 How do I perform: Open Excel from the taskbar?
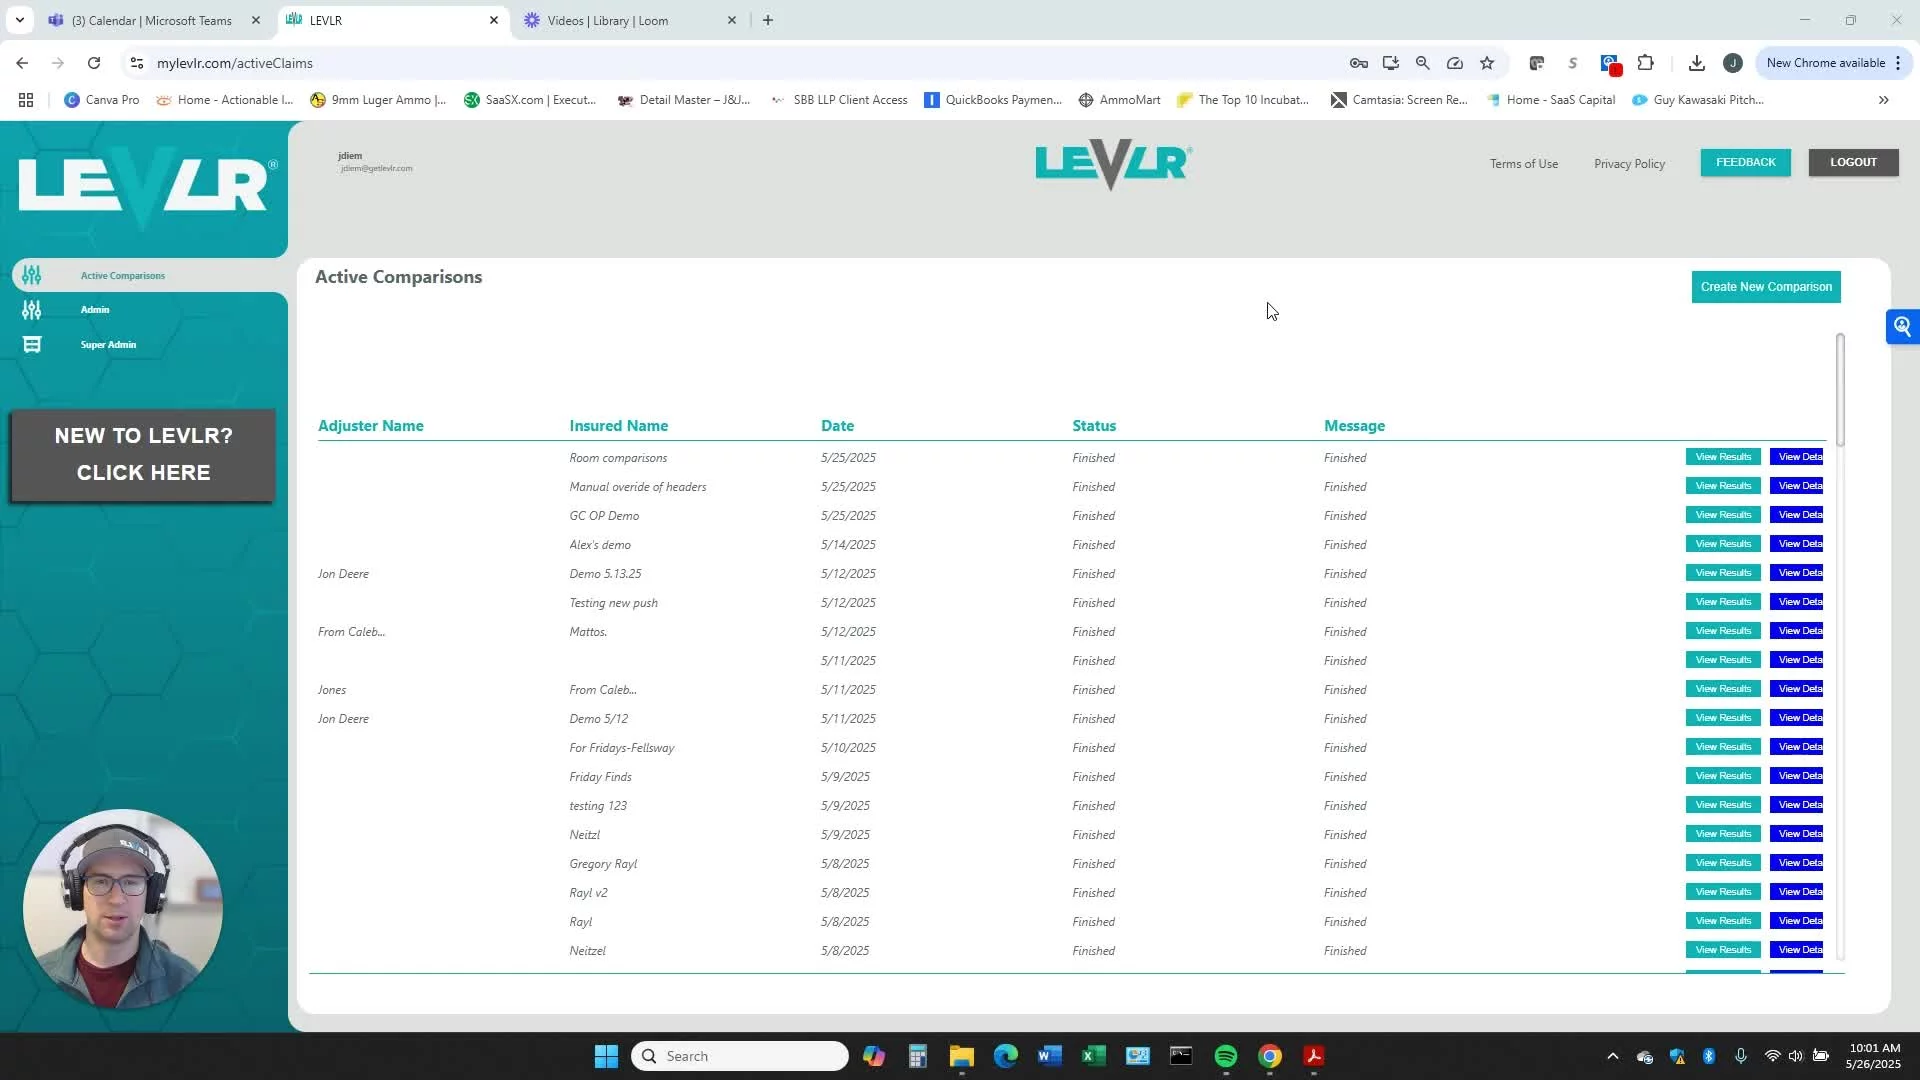[1093, 1056]
